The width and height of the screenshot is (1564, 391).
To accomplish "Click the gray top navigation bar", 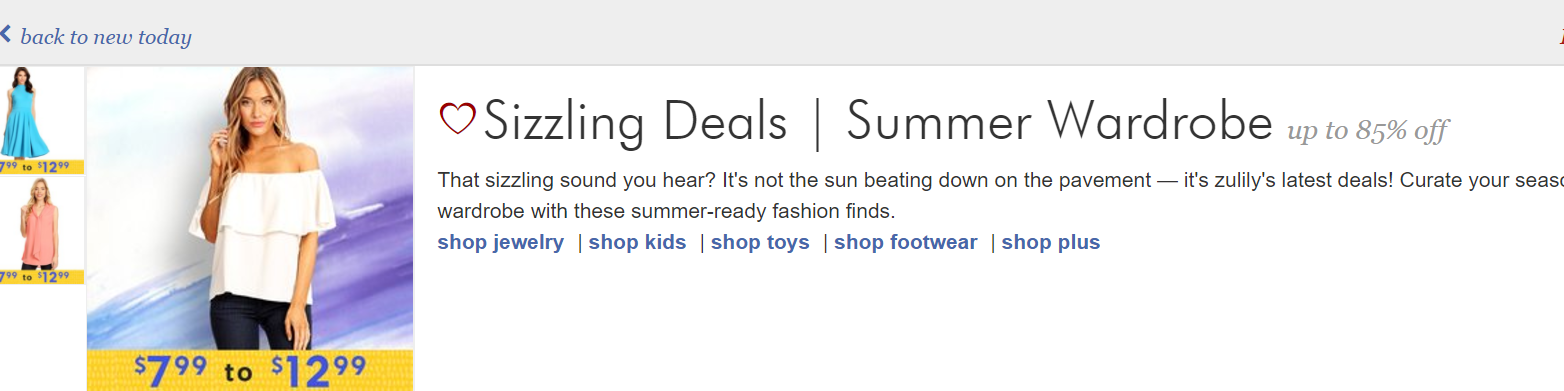I will pyautogui.click(x=782, y=32).
